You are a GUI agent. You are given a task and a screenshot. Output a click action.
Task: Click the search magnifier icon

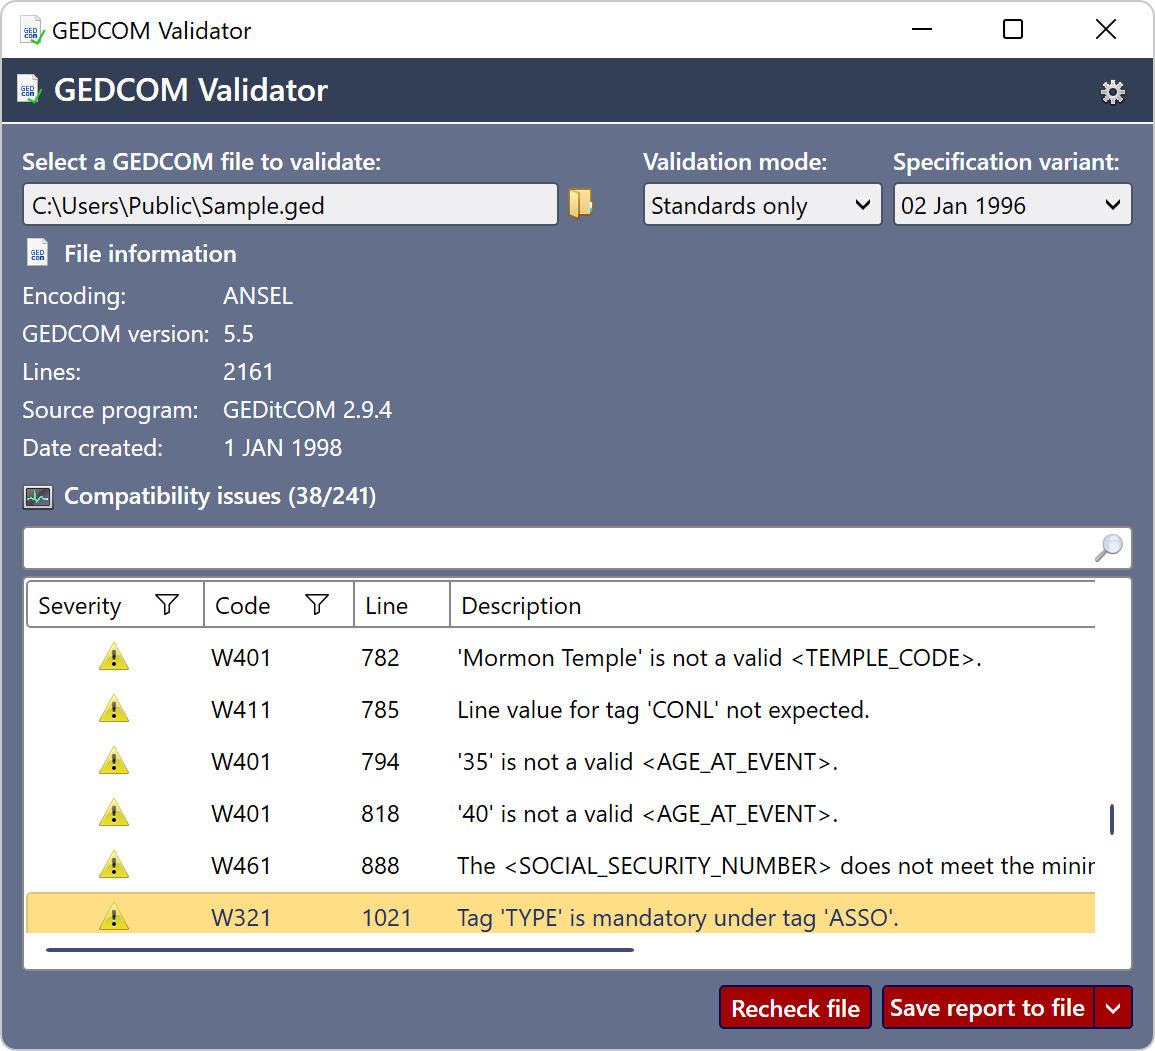(x=1108, y=547)
